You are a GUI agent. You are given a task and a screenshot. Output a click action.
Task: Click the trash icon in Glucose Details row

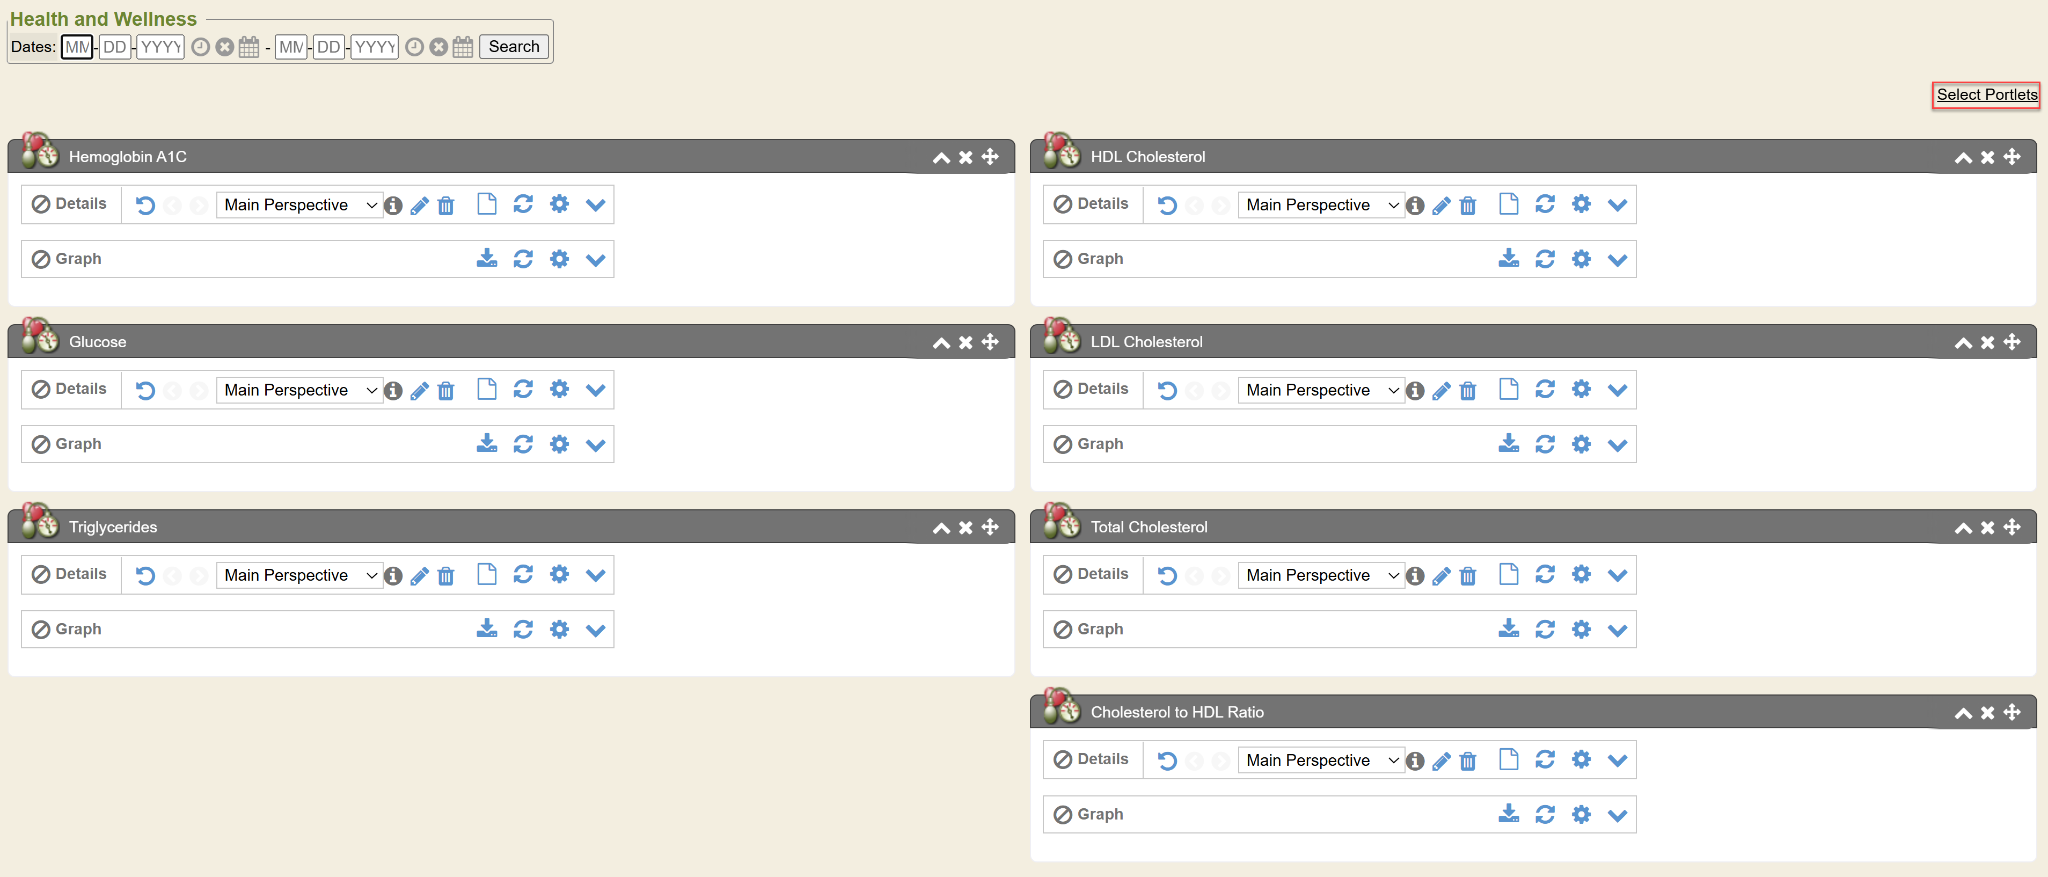click(446, 391)
